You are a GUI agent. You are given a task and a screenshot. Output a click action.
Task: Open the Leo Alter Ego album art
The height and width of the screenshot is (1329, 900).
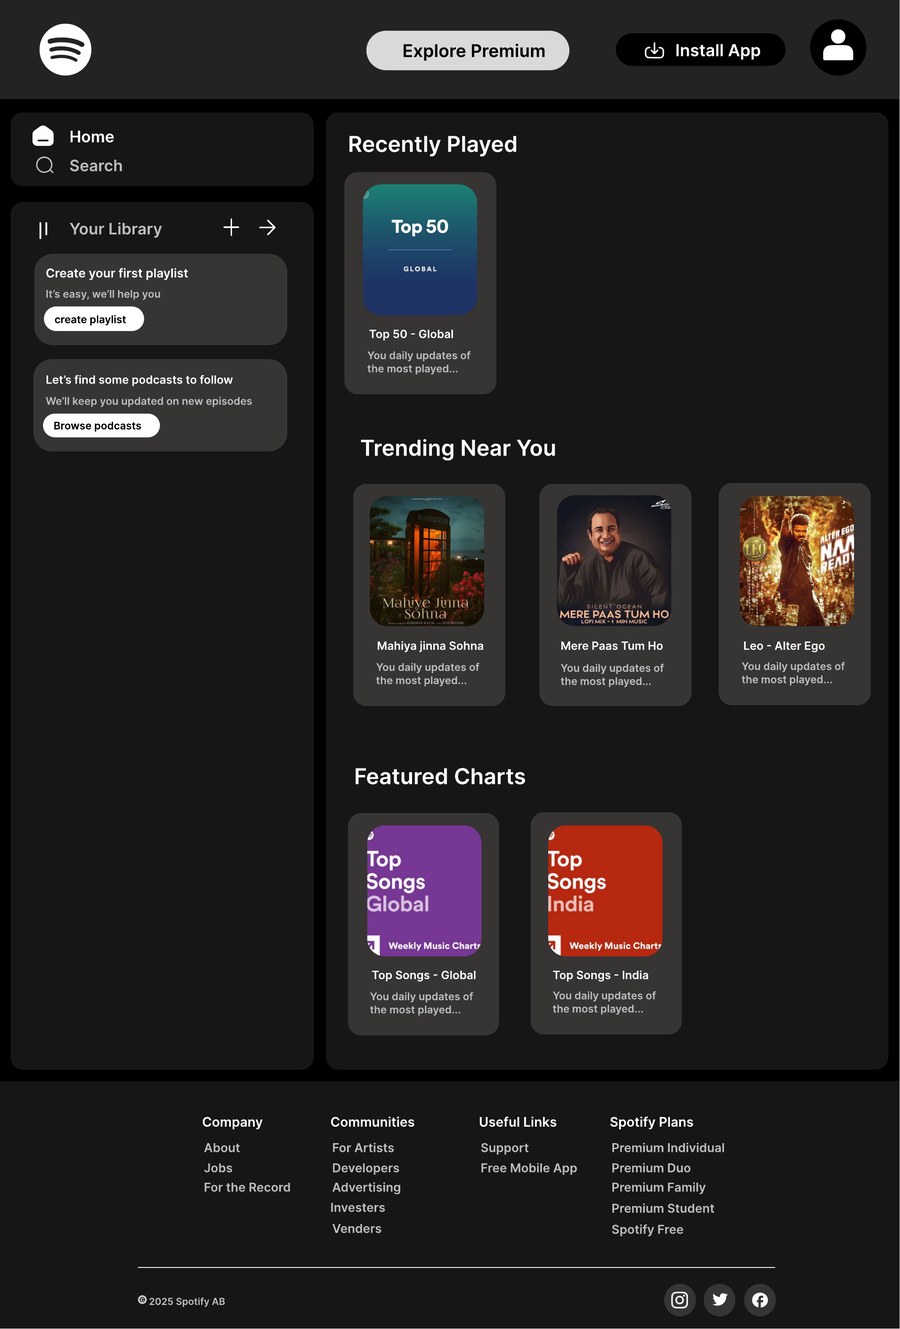tap(797, 561)
